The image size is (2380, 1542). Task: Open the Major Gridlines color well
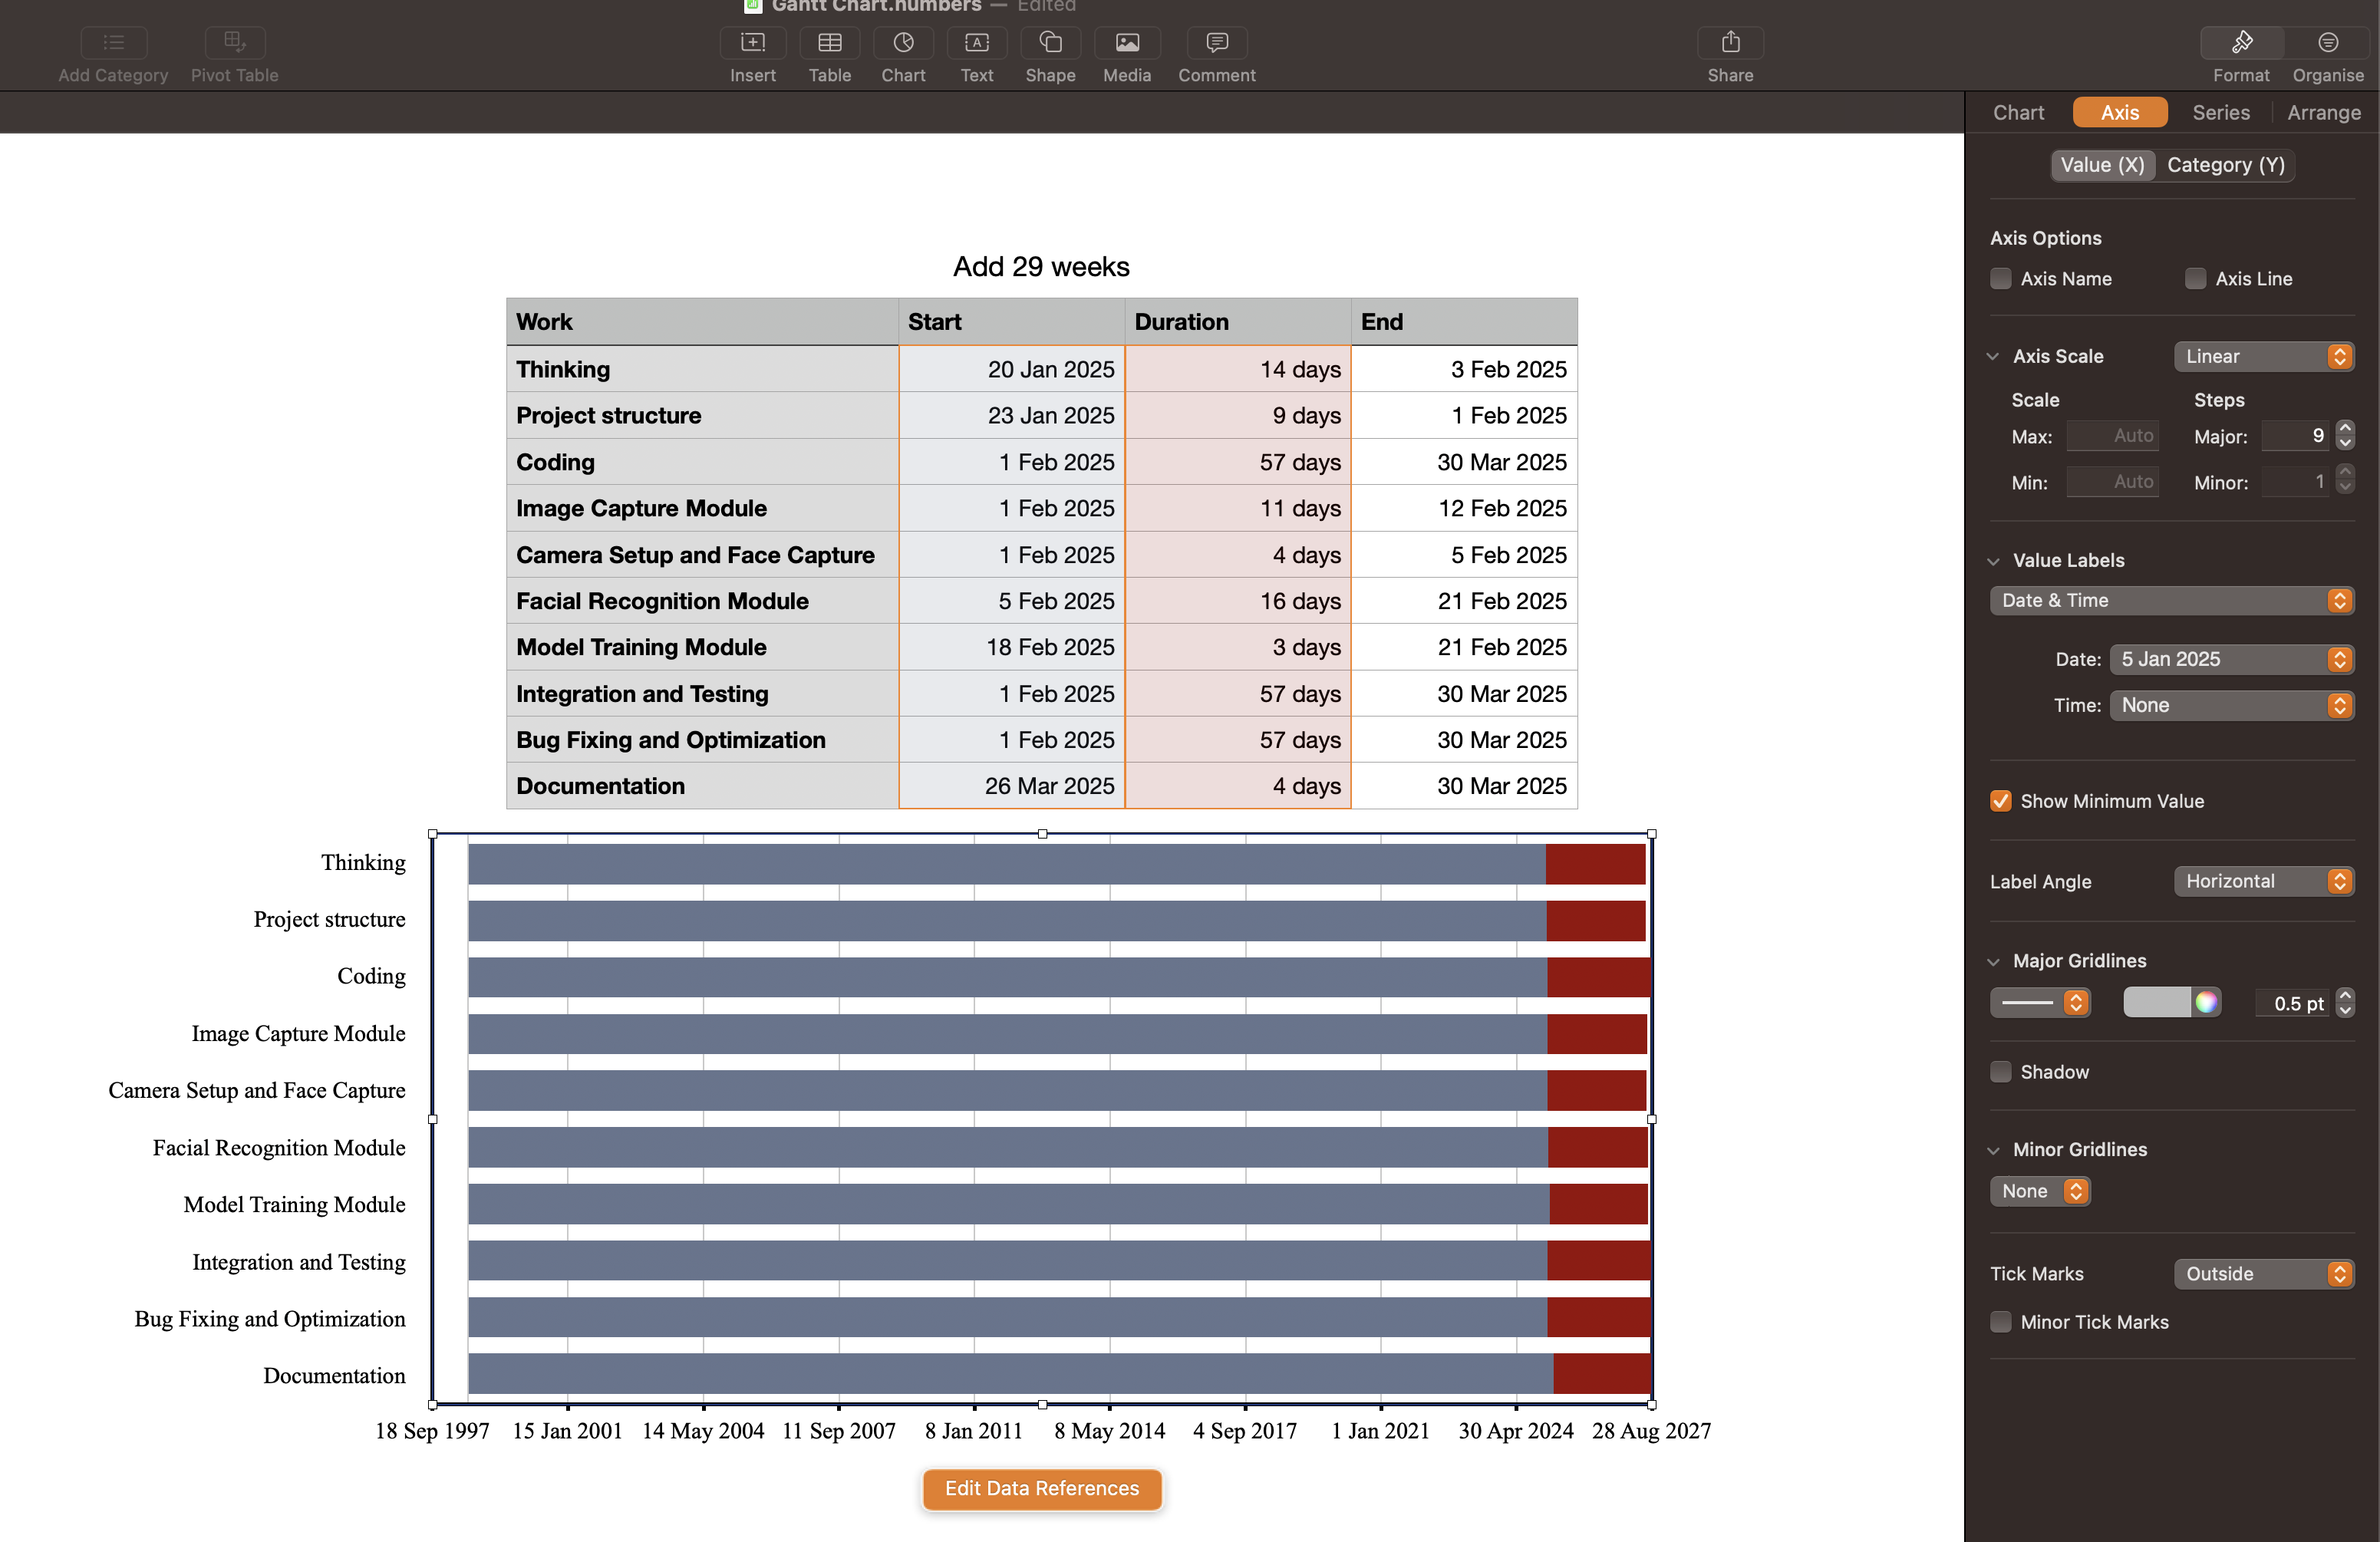[2157, 1002]
